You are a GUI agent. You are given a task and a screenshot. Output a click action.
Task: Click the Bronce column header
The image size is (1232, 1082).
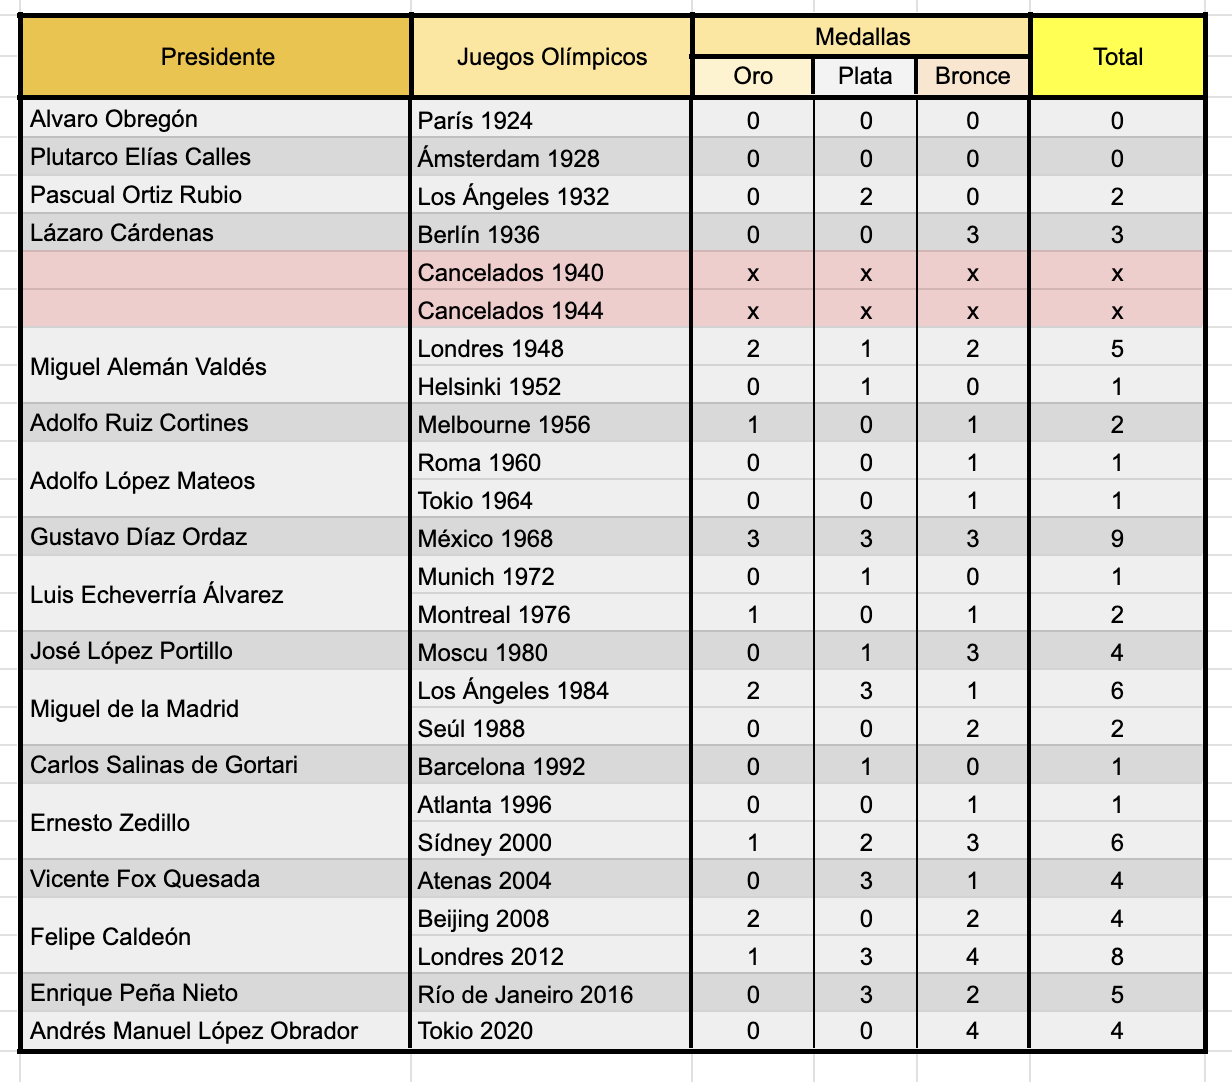(x=972, y=76)
